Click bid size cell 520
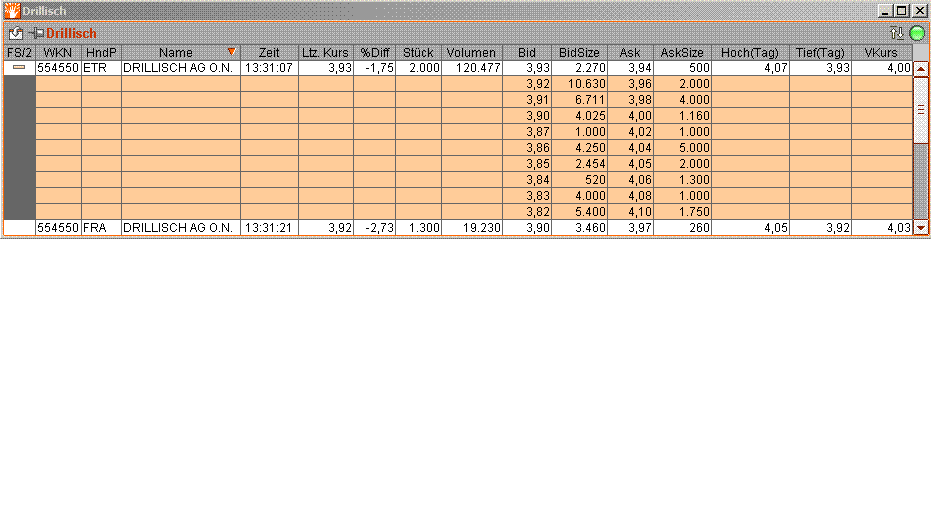The width and height of the screenshot is (931, 512). pyautogui.click(x=580, y=180)
